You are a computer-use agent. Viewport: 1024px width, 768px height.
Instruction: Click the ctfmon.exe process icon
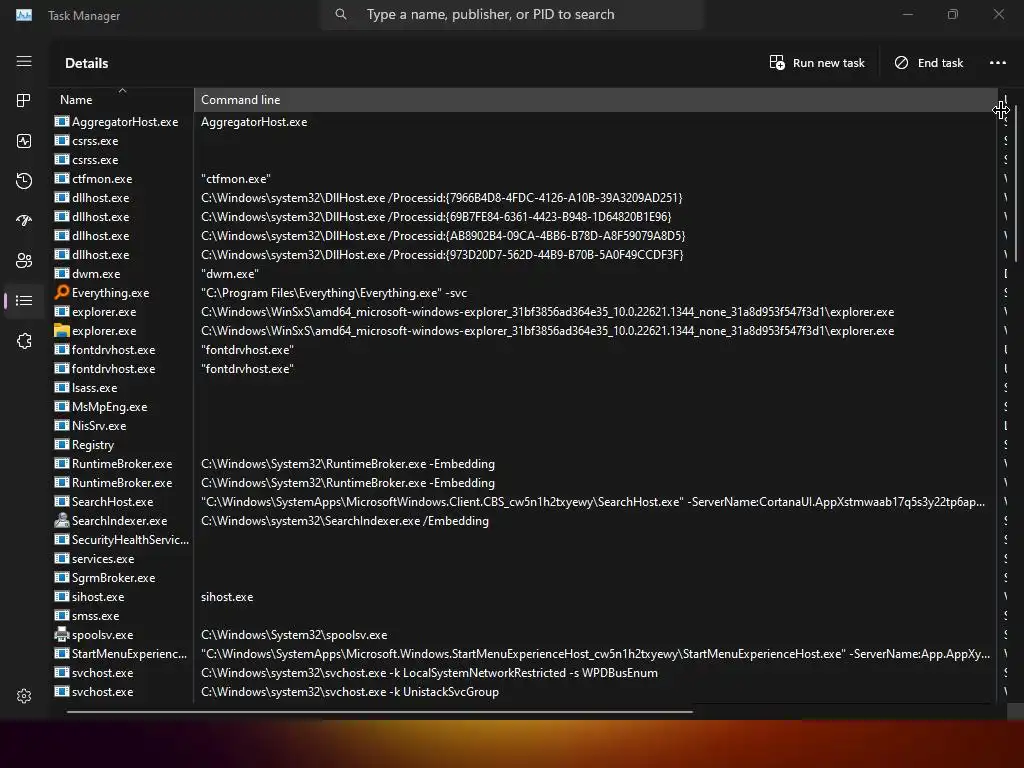coord(62,178)
